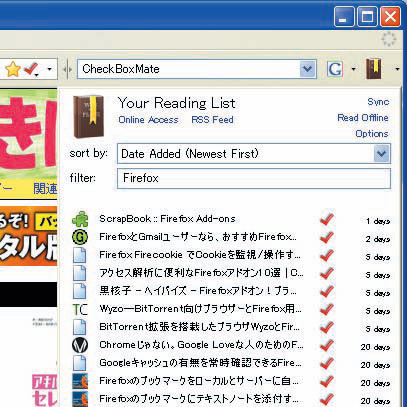Click blue icon of ブックマークをローカル entry
Viewport: 407px width, 407px height.
[80, 381]
